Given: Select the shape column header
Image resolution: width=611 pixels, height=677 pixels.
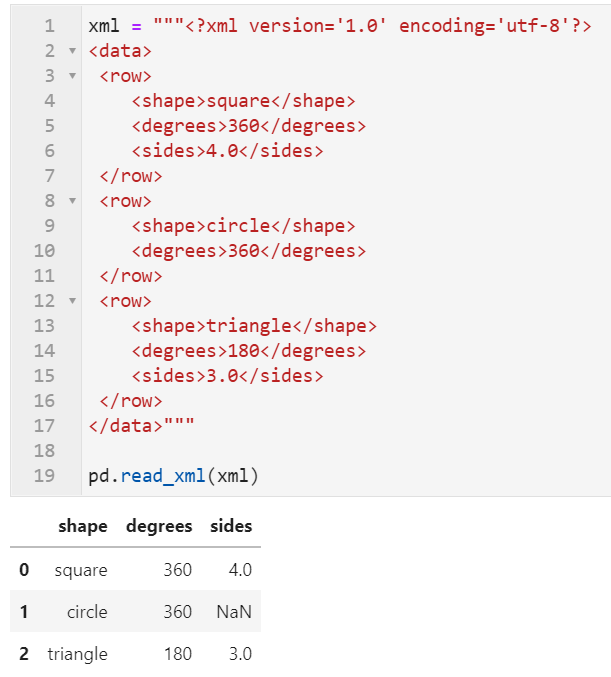Looking at the screenshot, I should click(x=83, y=526).
